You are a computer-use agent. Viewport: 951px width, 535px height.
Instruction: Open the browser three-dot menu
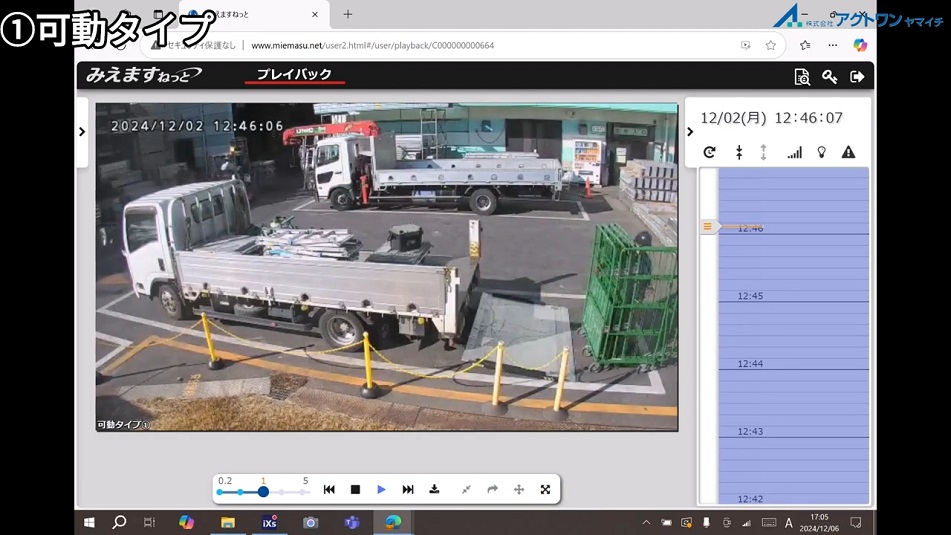[x=833, y=45]
